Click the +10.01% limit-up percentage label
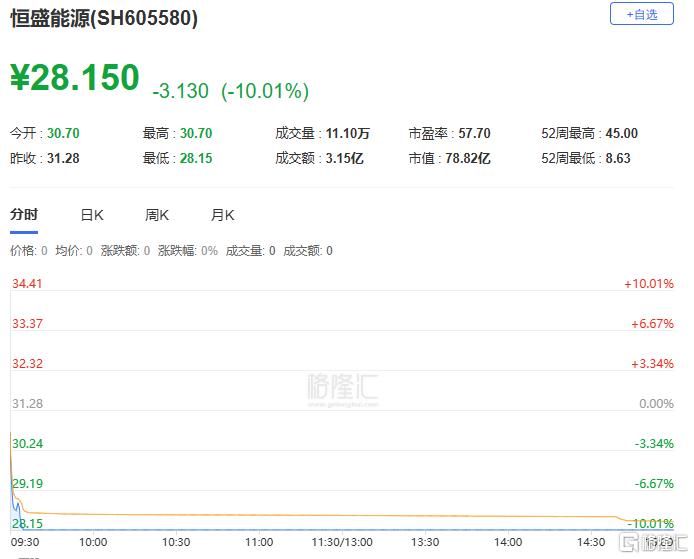 (648, 284)
